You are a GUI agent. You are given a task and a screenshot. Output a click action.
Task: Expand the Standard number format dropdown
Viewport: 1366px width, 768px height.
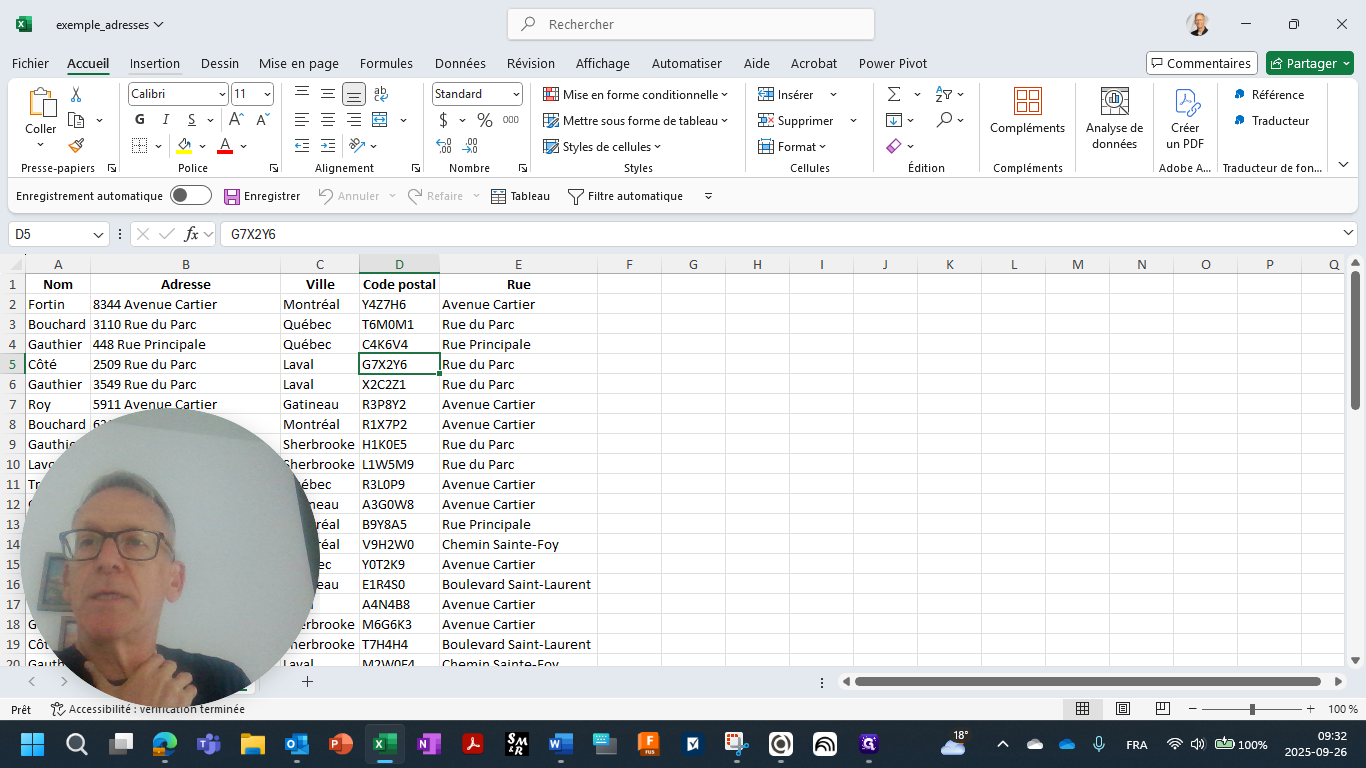(516, 94)
